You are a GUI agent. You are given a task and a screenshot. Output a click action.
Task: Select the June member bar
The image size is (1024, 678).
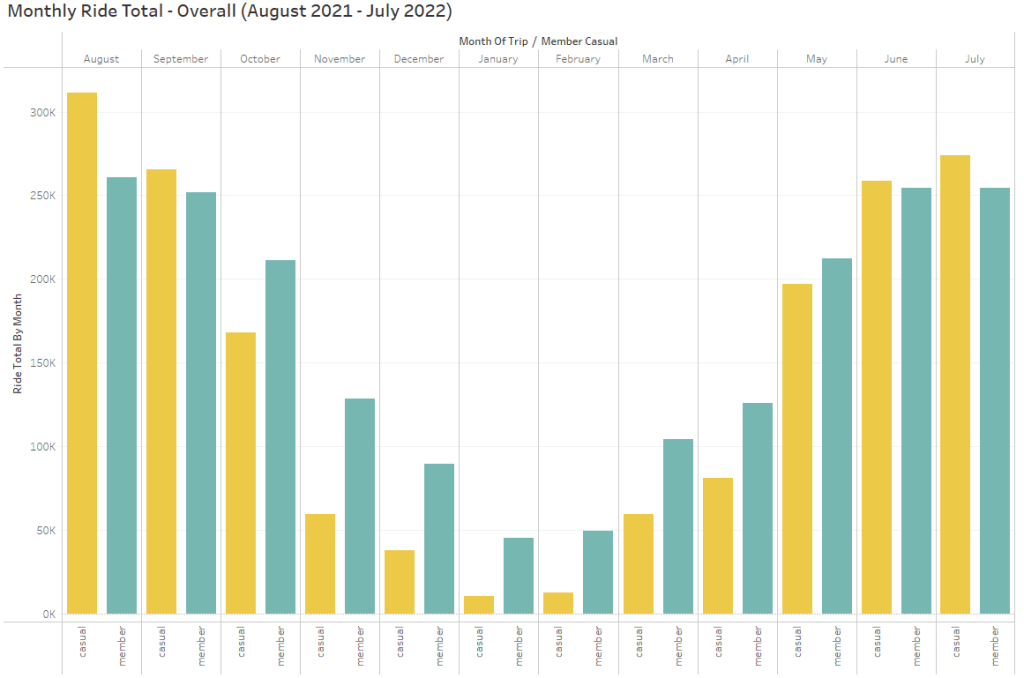916,400
